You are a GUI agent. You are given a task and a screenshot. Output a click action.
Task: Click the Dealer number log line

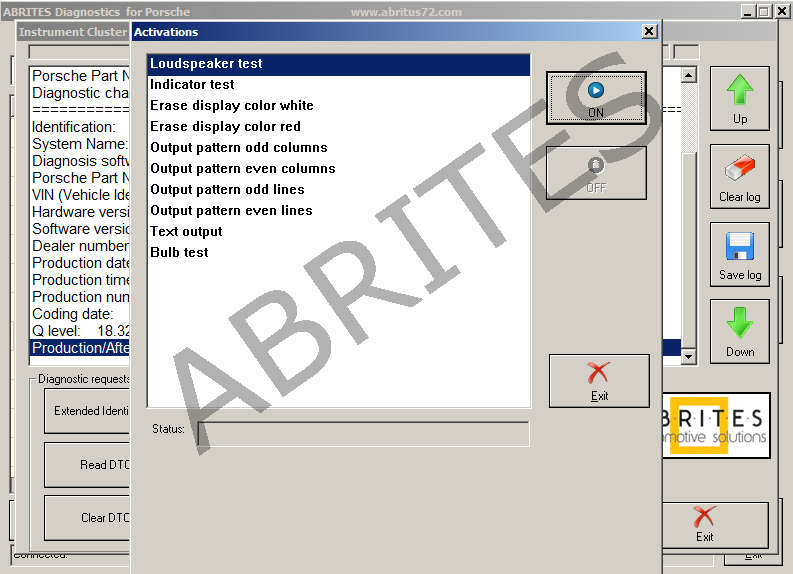pos(80,246)
